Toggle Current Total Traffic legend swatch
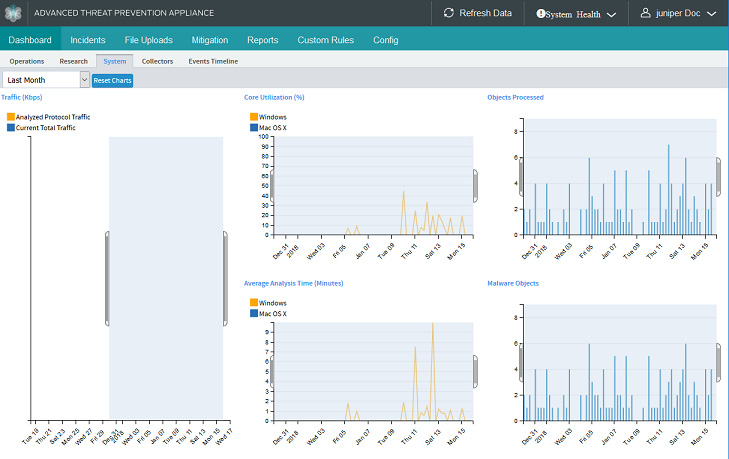This screenshot has height=459, width=729. [x=11, y=128]
